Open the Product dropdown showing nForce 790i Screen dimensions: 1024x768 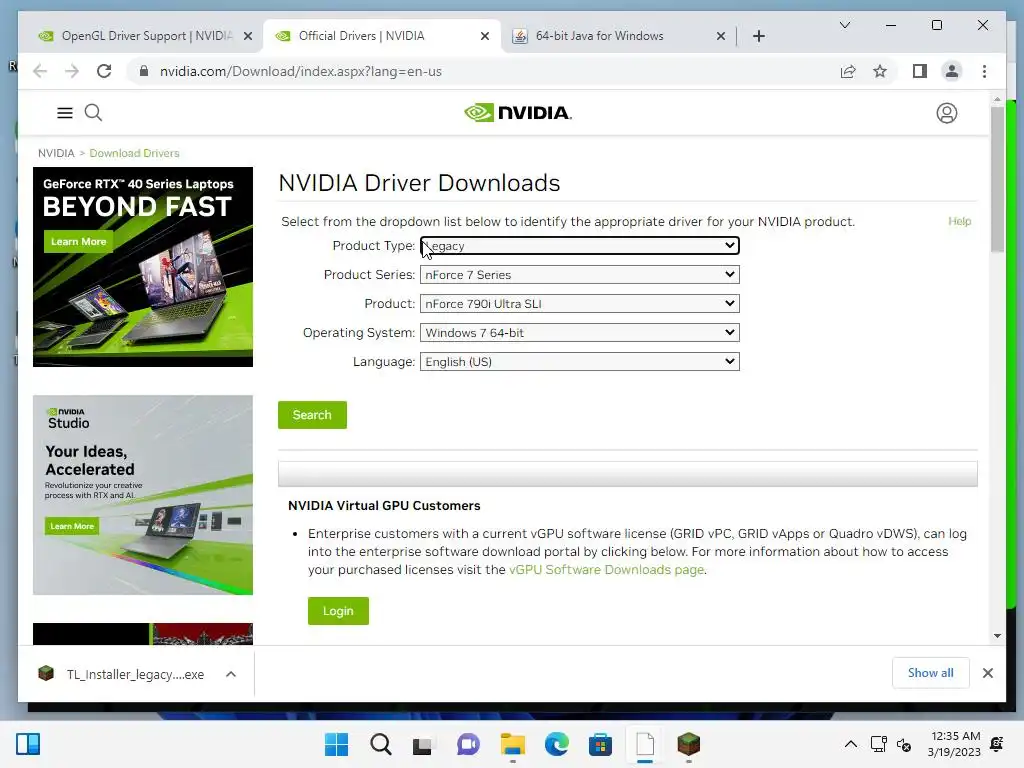pos(579,304)
